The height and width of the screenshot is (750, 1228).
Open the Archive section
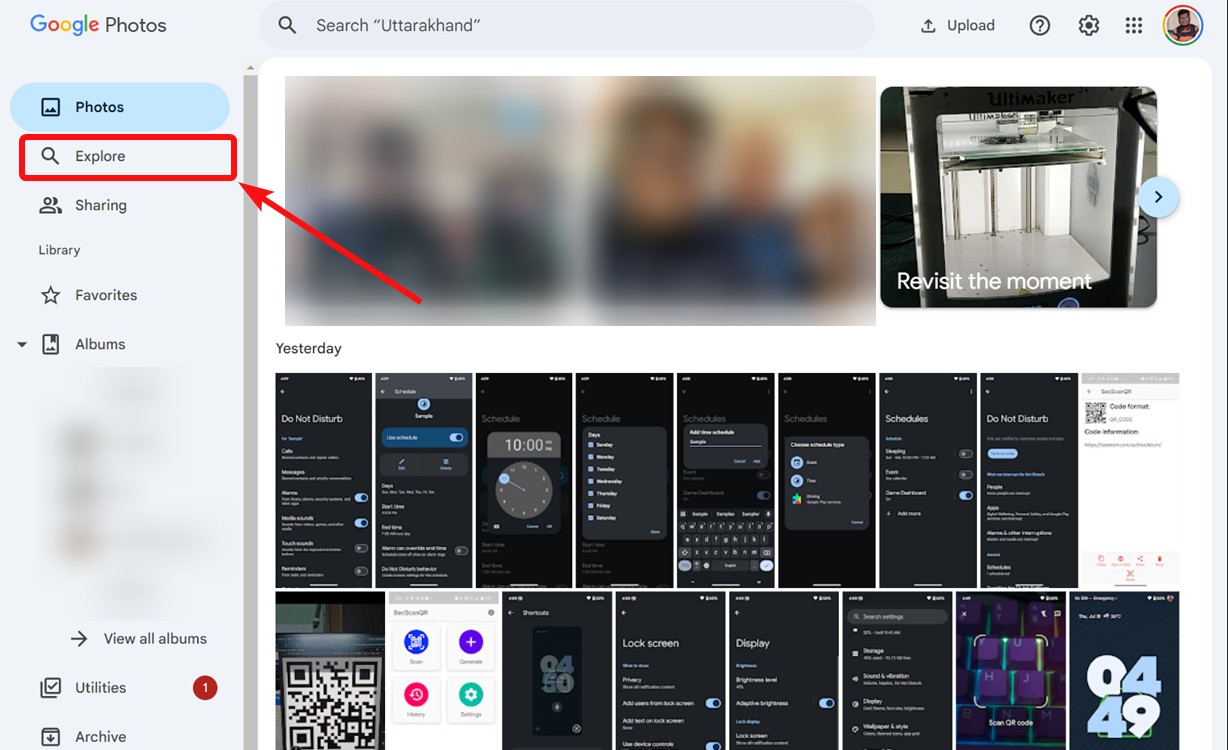[100, 735]
